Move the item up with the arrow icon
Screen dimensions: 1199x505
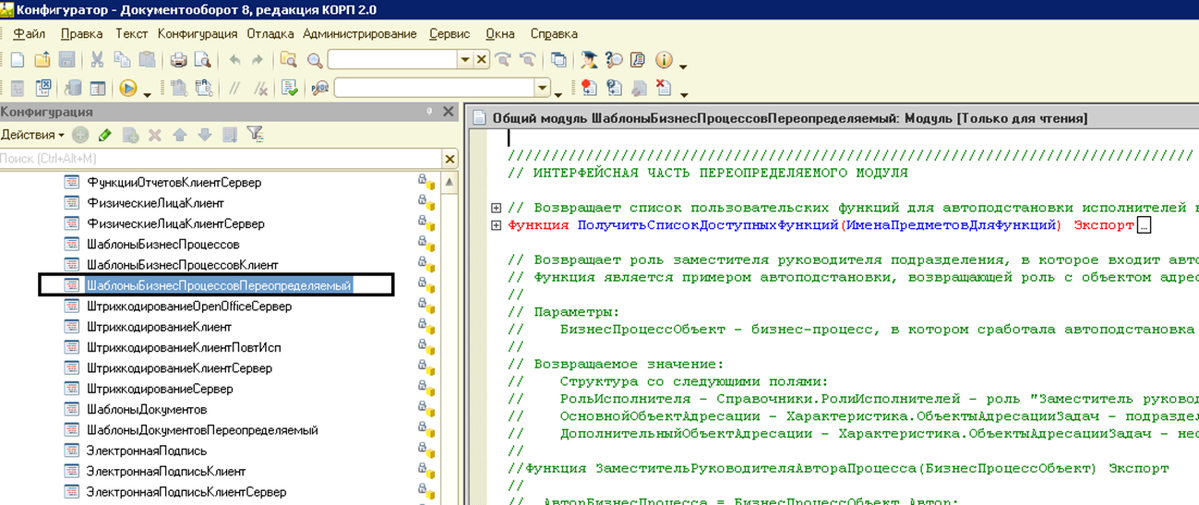(180, 135)
